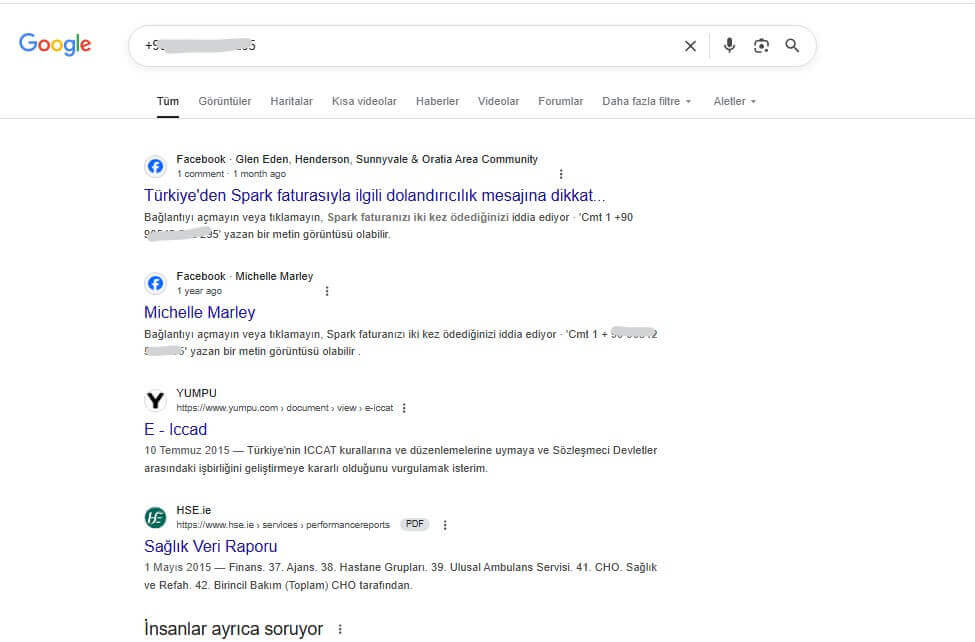This screenshot has height=642, width=975.
Task: Open the Sağlık Veri Raporu result
Action: [211, 546]
